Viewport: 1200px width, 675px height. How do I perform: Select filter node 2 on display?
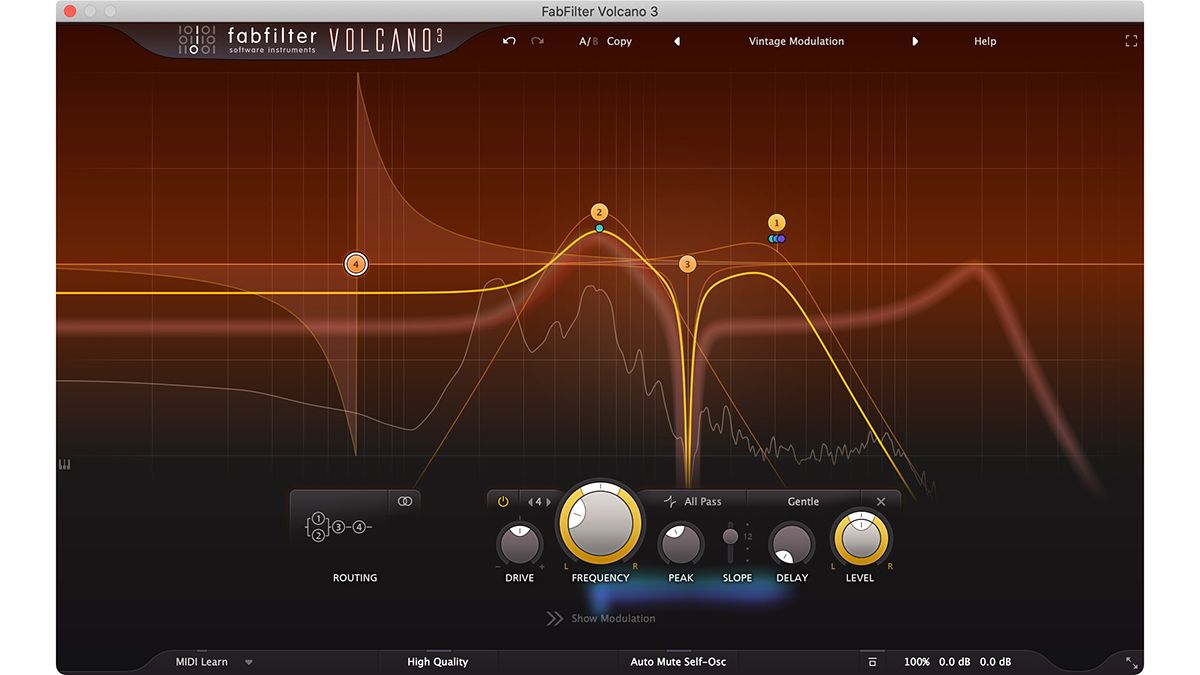pos(599,212)
